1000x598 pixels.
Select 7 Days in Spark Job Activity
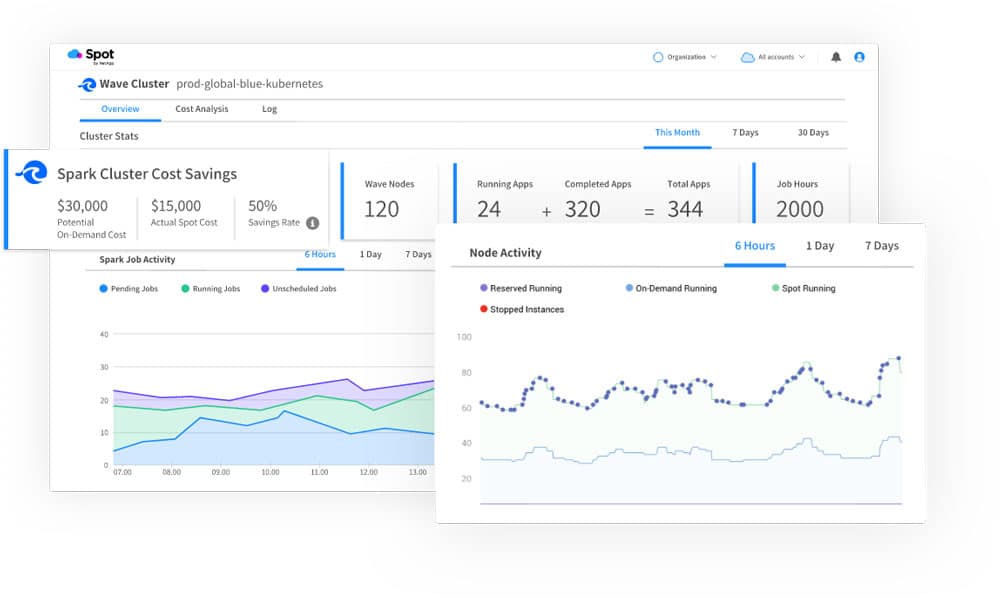[x=418, y=254]
